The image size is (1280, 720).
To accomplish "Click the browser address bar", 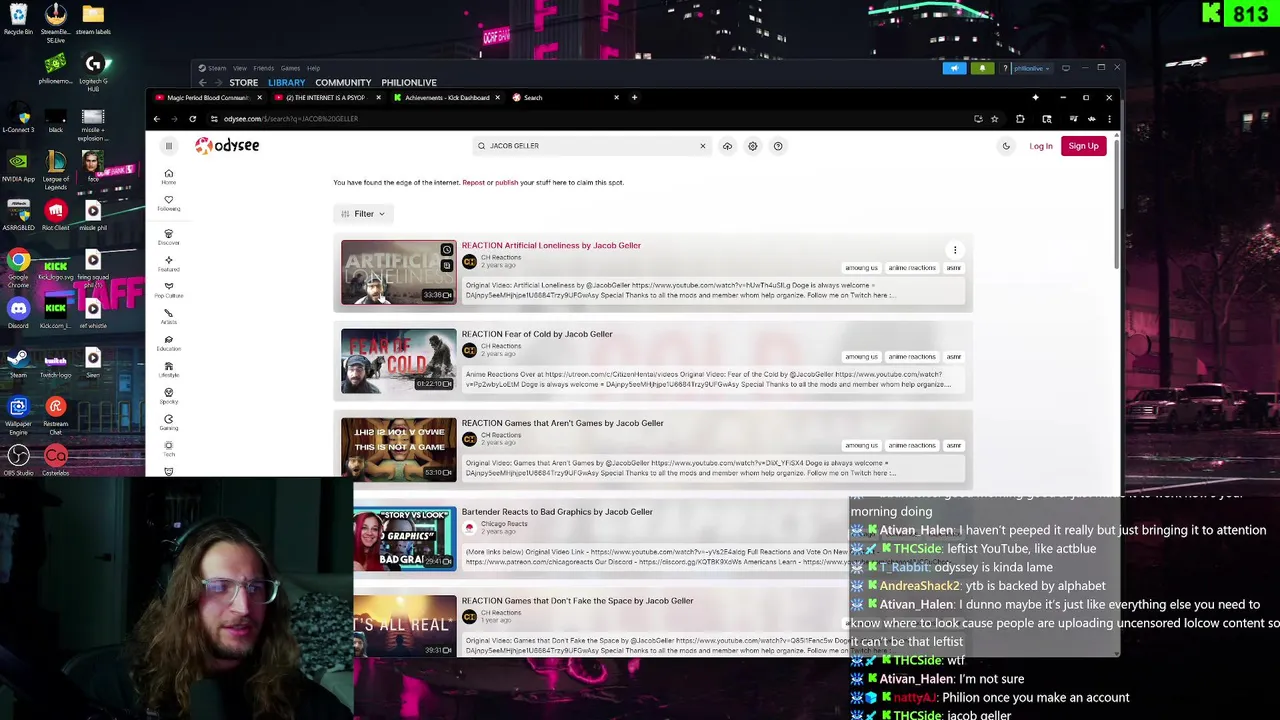I will (x=590, y=119).
